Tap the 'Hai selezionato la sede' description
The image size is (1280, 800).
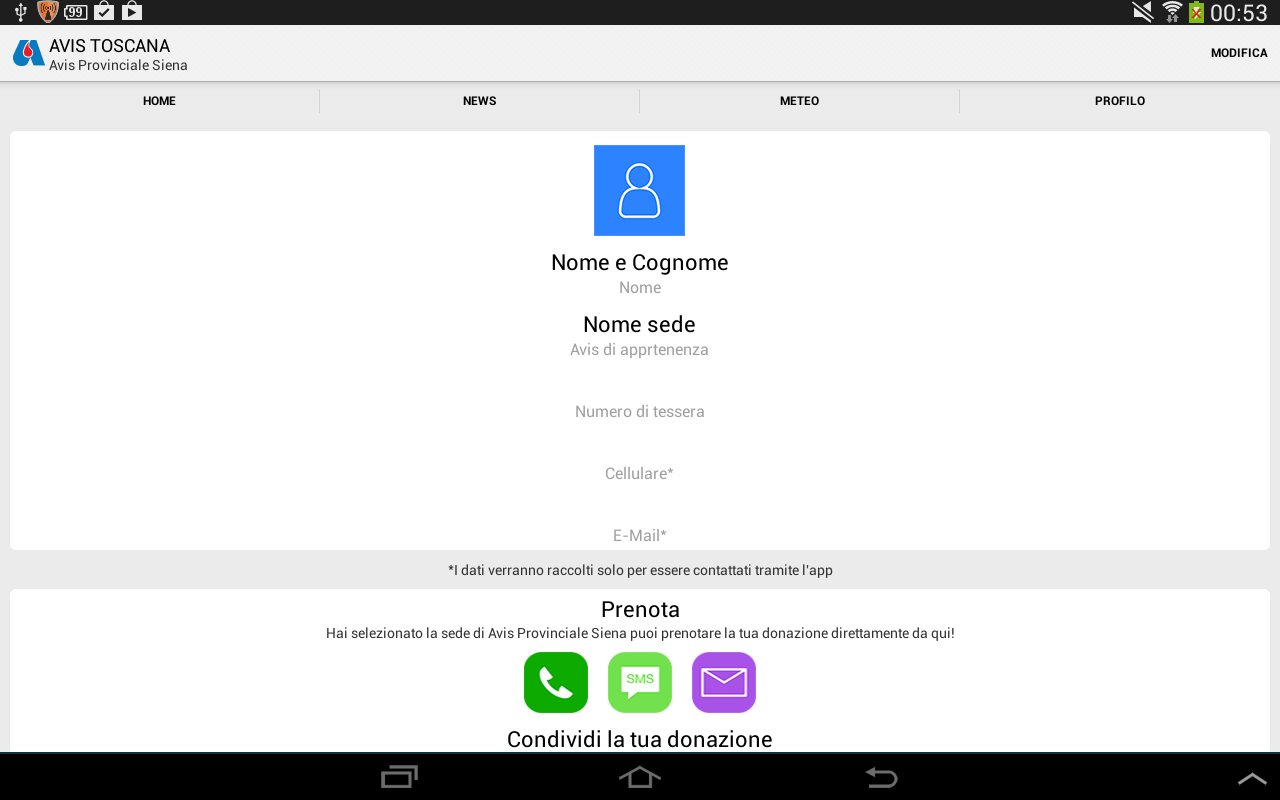(640, 633)
